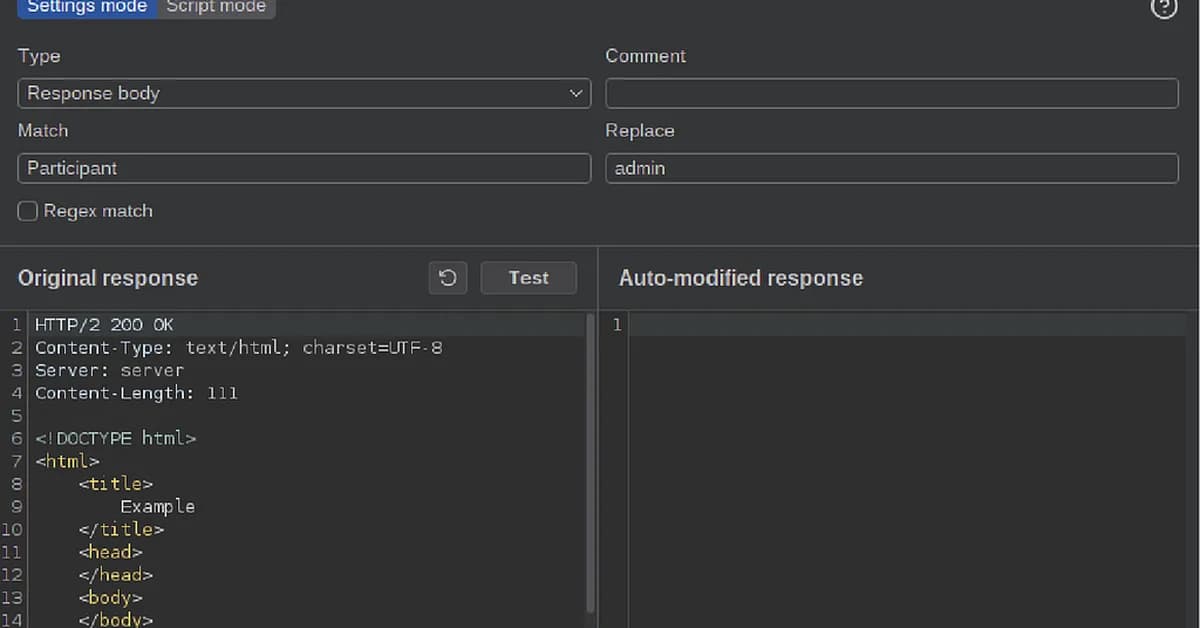The height and width of the screenshot is (628, 1200).
Task: Click the 'Content-Length: 111' line
Action: coord(137,393)
